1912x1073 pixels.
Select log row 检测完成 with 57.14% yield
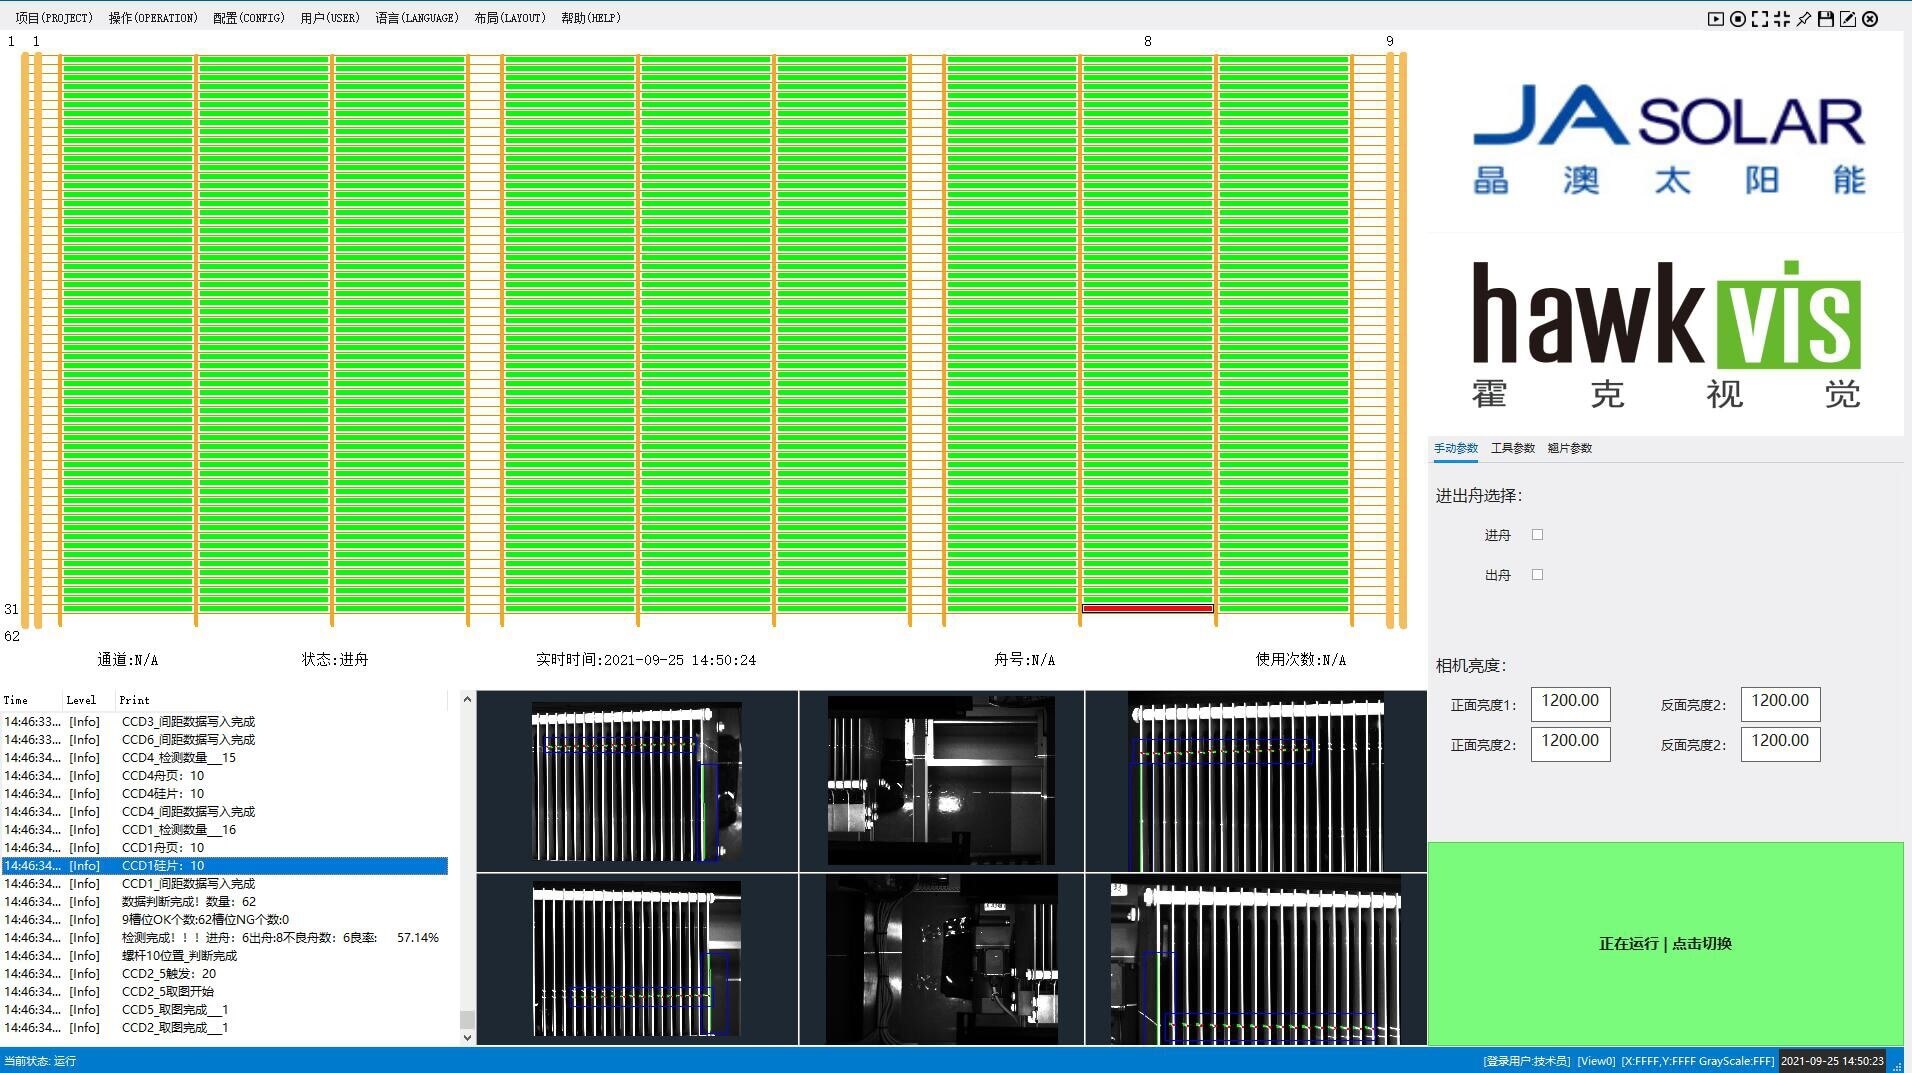click(x=225, y=938)
